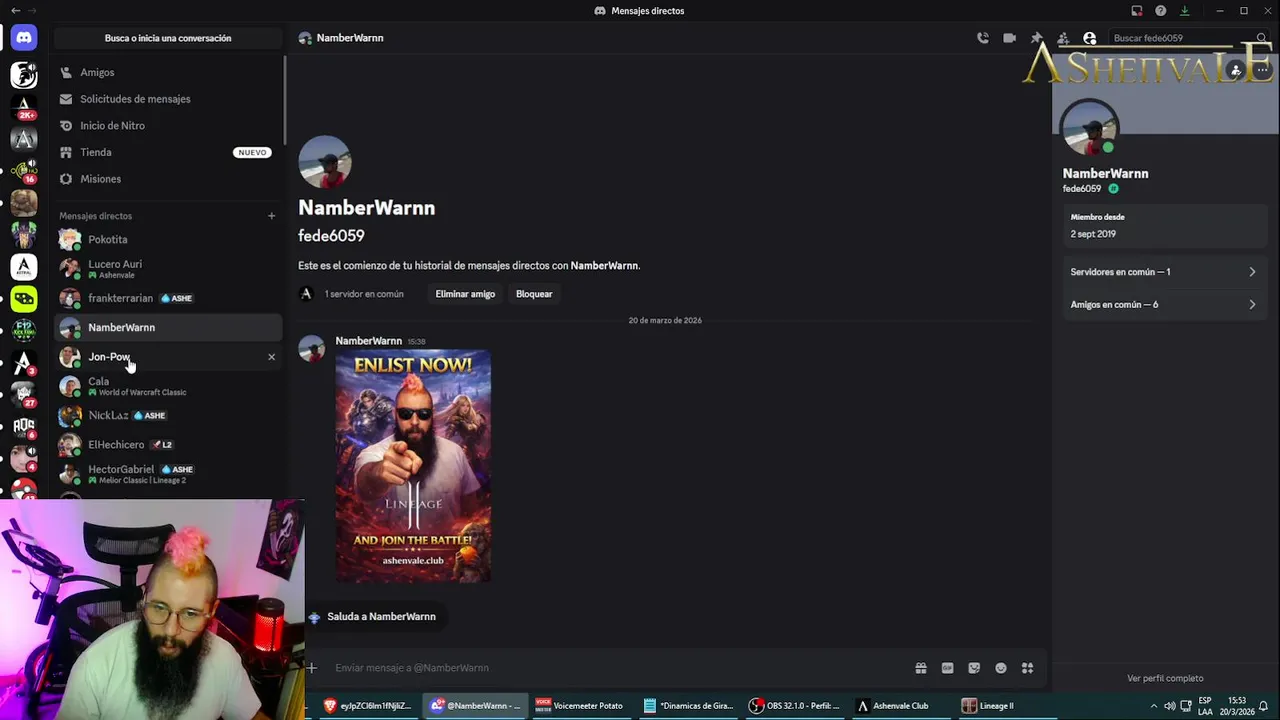Open the Brave browser taskbar item
The width and height of the screenshot is (1280, 720).
click(x=367, y=706)
